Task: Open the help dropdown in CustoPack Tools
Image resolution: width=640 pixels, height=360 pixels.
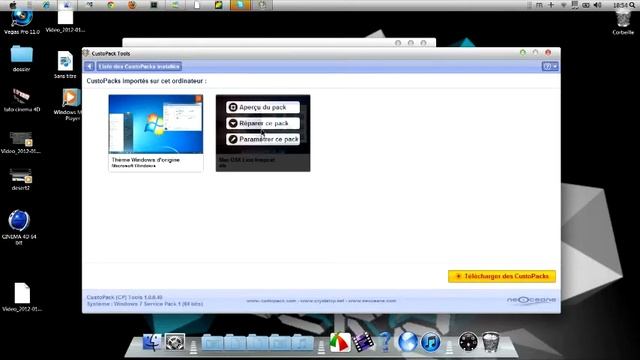Action: (550, 66)
